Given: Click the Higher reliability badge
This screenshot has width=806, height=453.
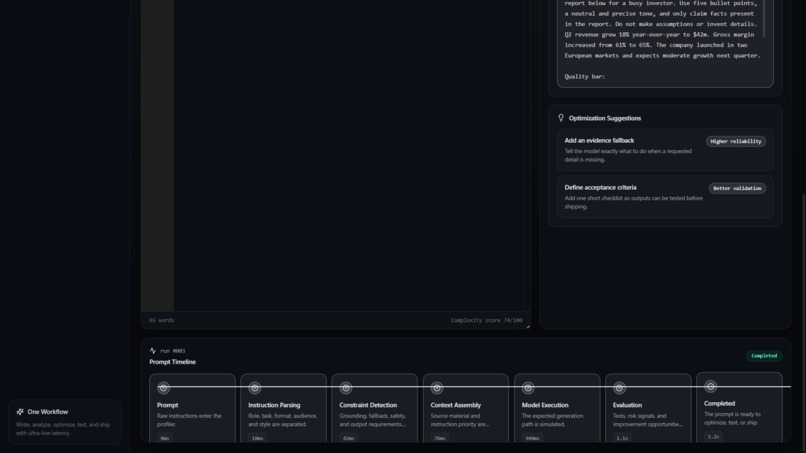Looking at the screenshot, I should [736, 141].
